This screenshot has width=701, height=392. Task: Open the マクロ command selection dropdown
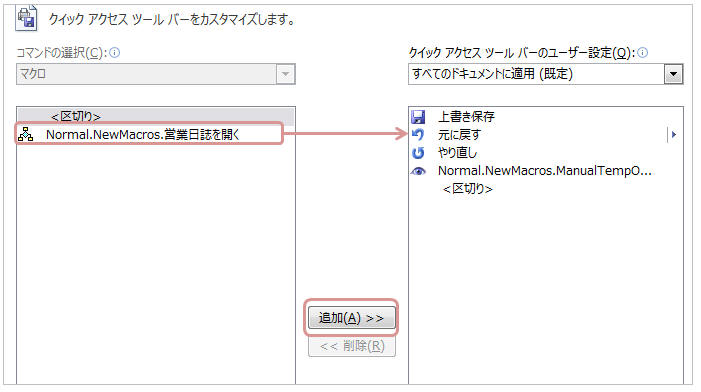[x=156, y=74]
